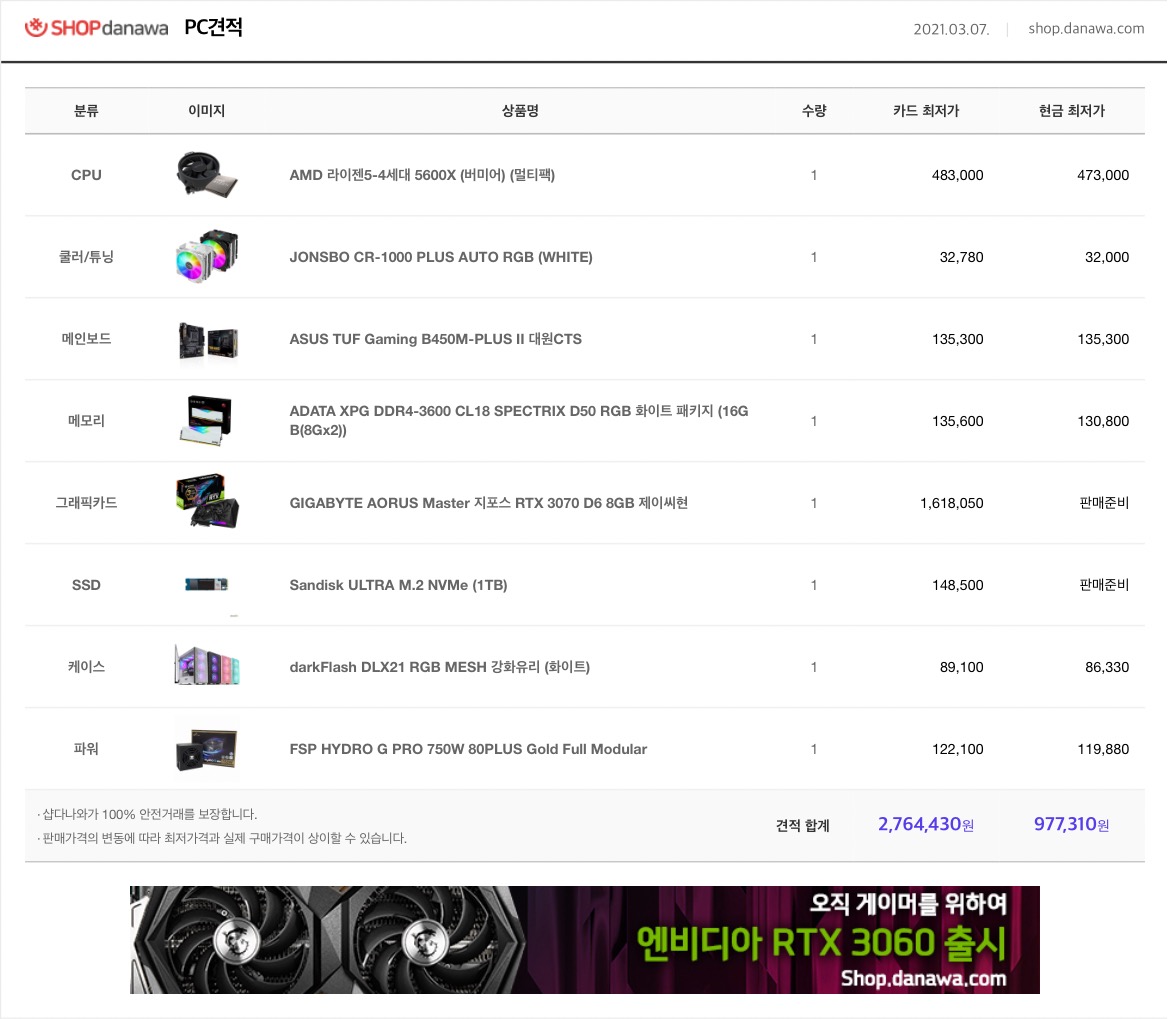Click the 판매가격의 변동 price notice

coord(222,838)
